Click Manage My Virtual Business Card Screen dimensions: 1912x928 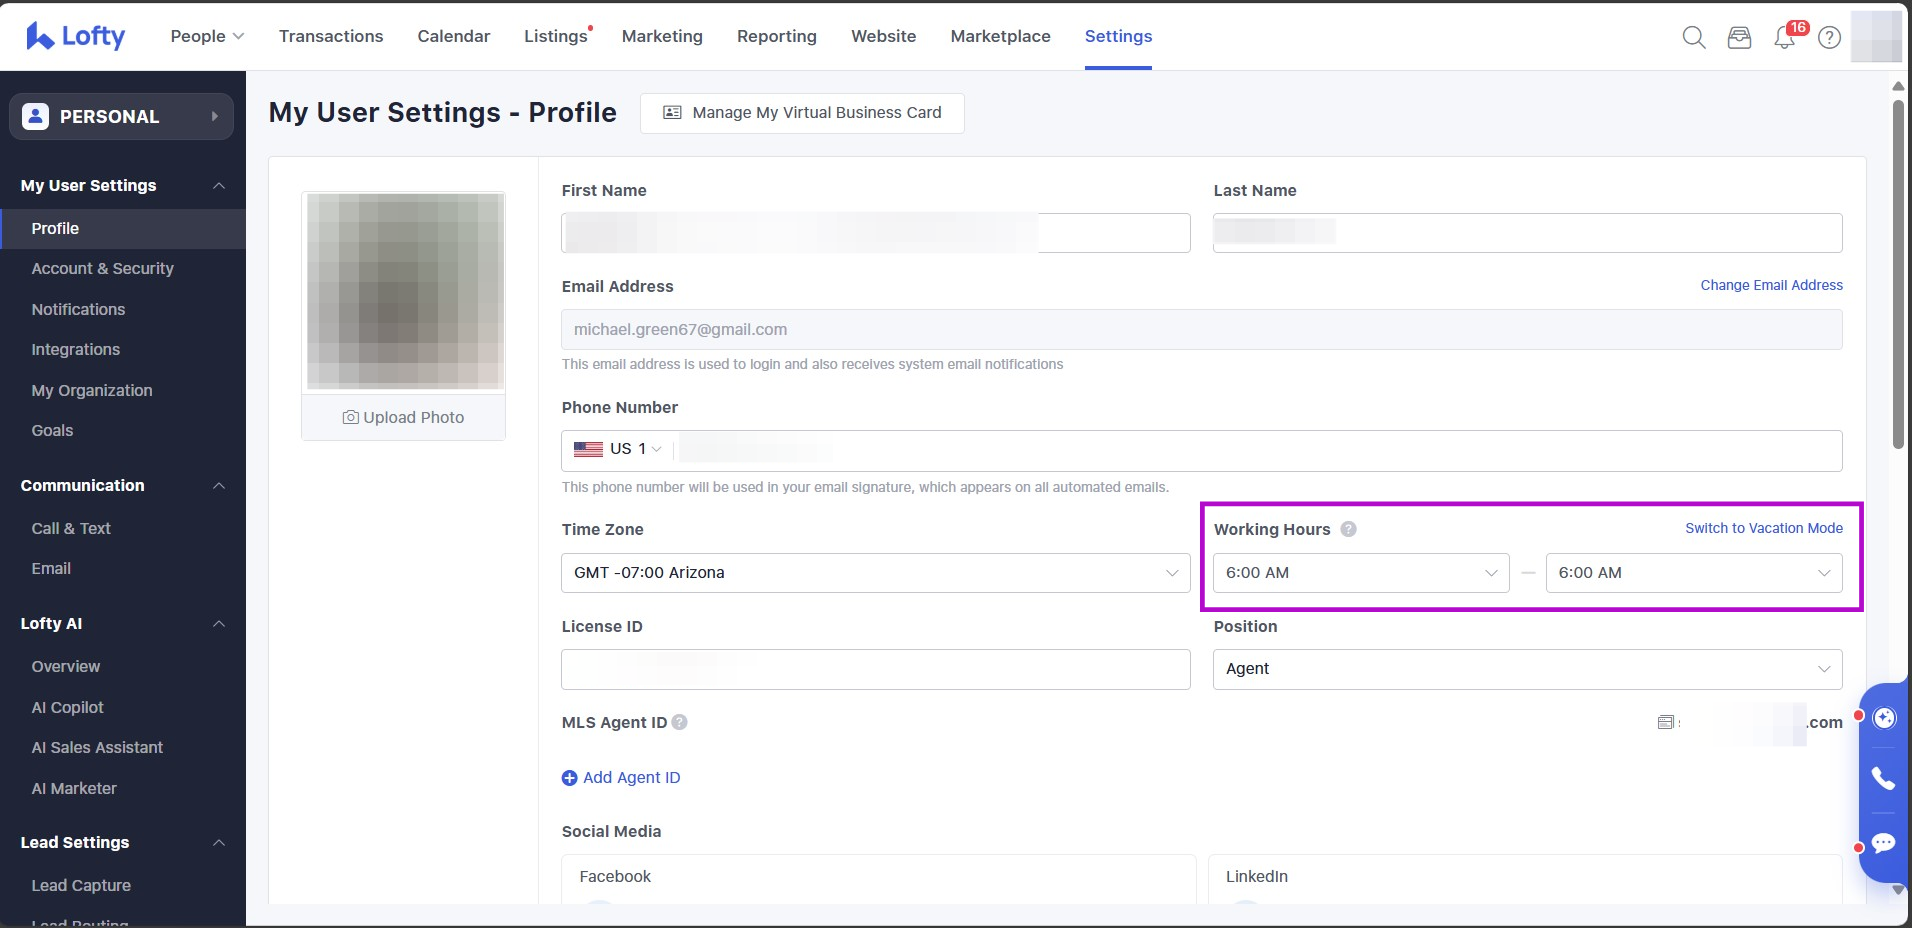[x=802, y=113]
